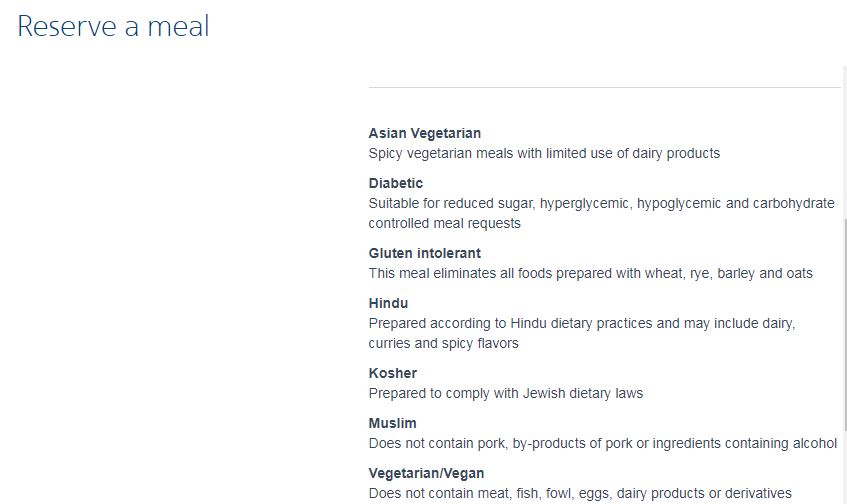
Task: Click the Reserve a meal page title
Action: (x=113, y=26)
